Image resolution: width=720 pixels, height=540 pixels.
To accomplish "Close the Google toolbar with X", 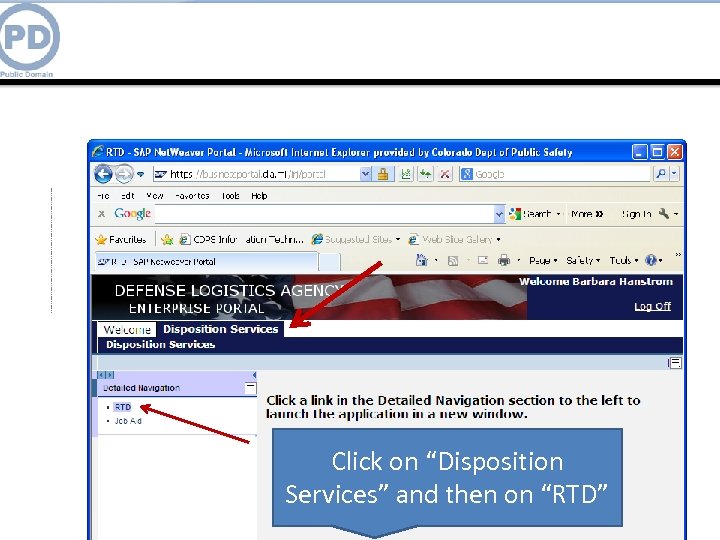I will 101,214.
